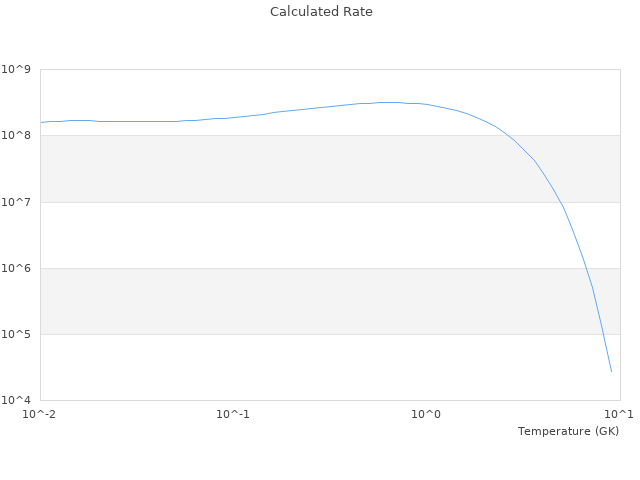
Task: Click the "Temperature (GK)" axis title
Action: (x=568, y=431)
